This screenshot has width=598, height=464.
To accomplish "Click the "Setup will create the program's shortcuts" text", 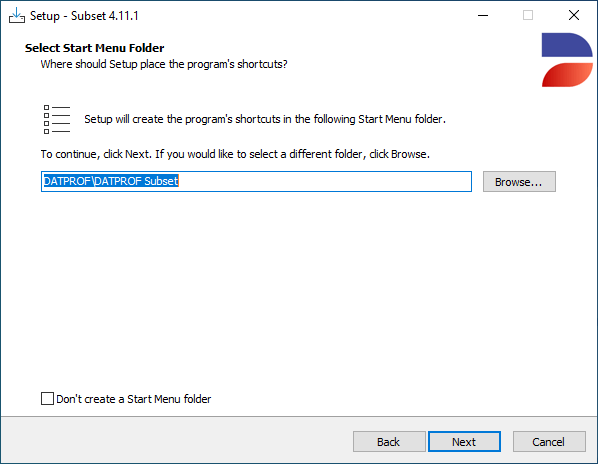I will pos(265,119).
